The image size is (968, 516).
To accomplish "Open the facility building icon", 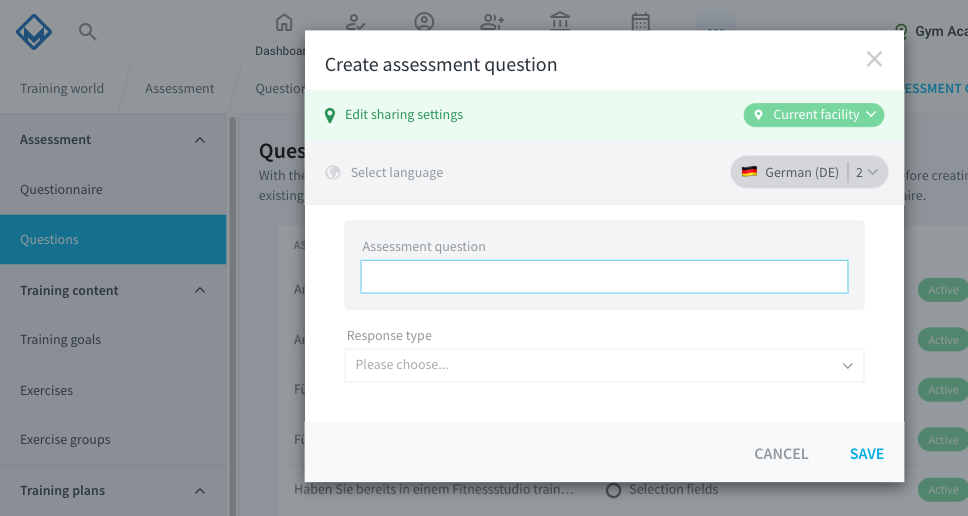I will click(560, 22).
